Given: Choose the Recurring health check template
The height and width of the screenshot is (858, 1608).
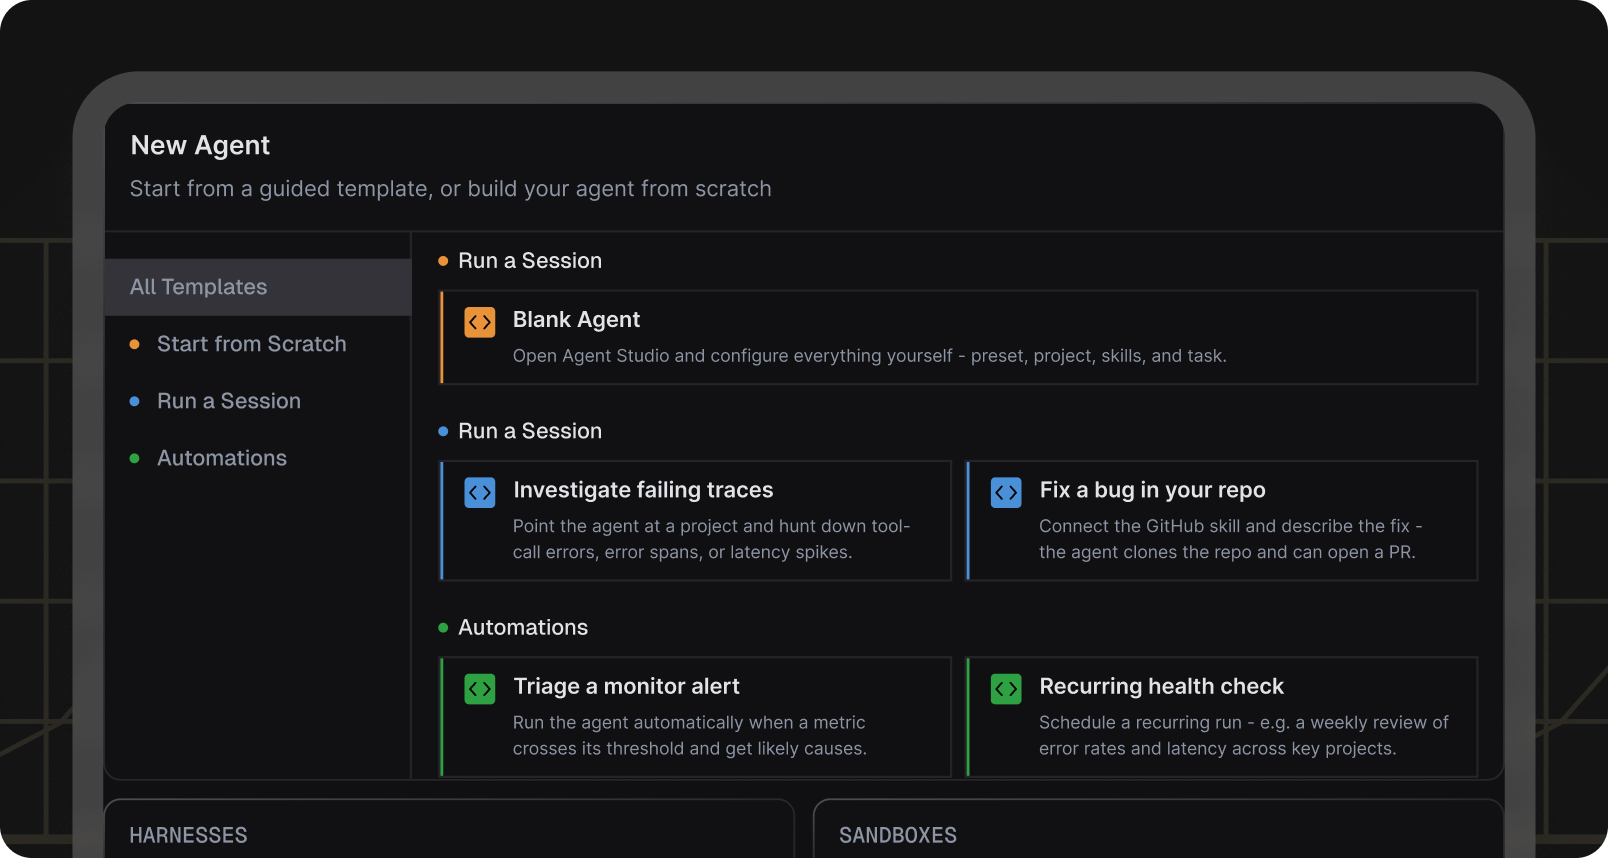Looking at the screenshot, I should (1222, 716).
